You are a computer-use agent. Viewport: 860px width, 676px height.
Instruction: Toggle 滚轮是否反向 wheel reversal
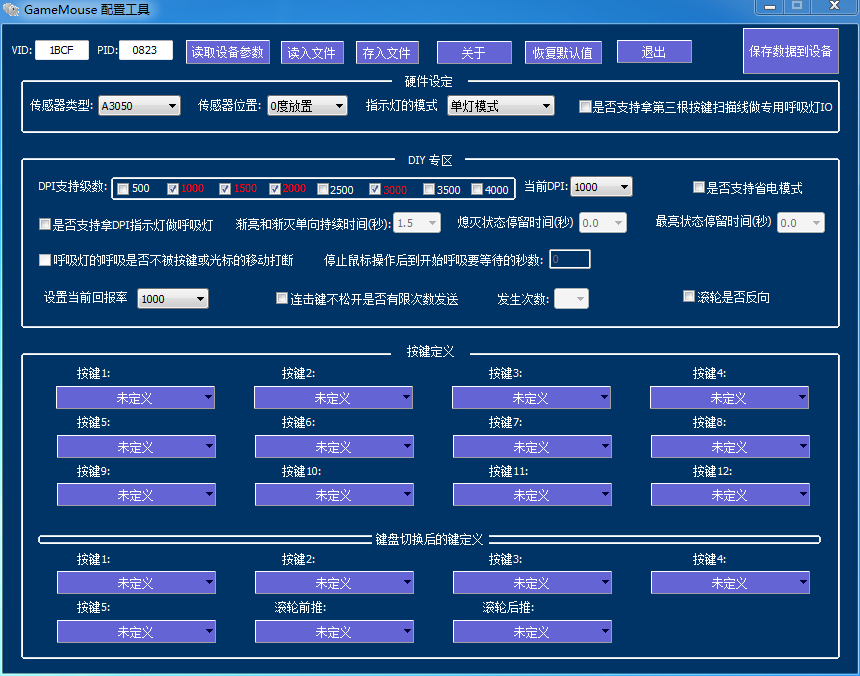[687, 295]
